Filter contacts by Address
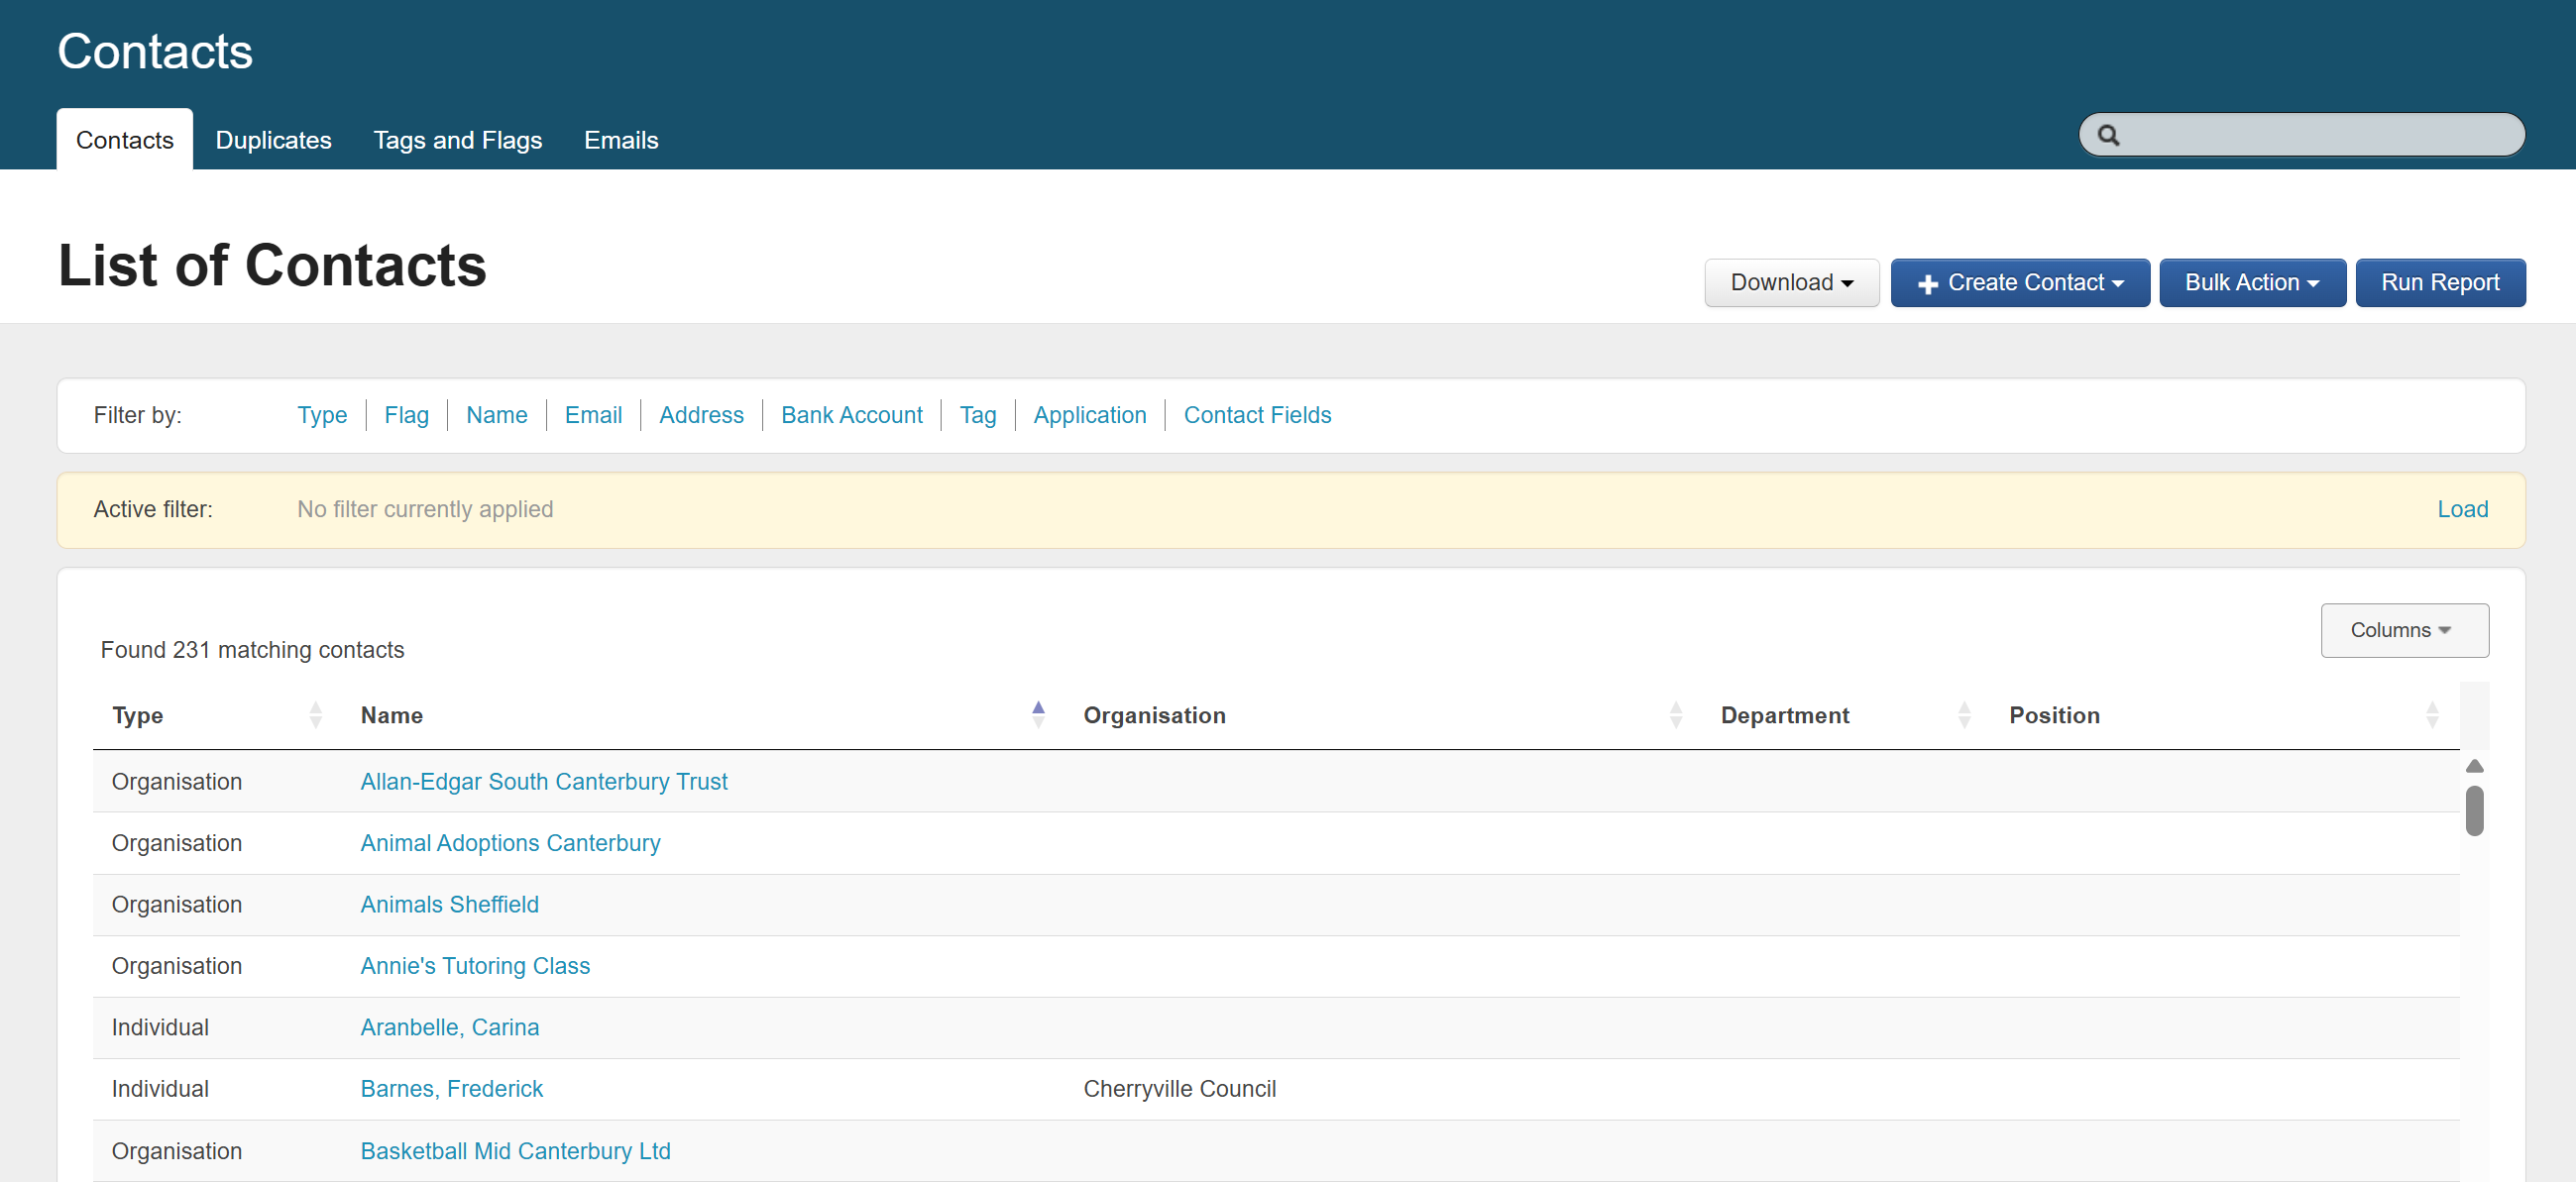This screenshot has width=2576, height=1182. [701, 415]
